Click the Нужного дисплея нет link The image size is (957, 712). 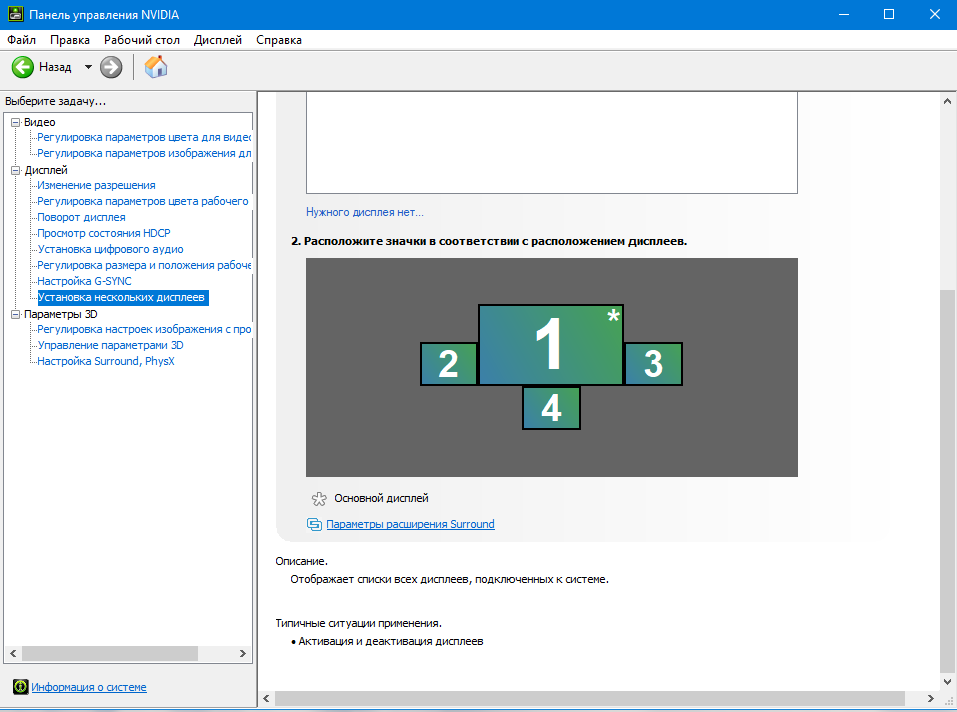coord(365,212)
